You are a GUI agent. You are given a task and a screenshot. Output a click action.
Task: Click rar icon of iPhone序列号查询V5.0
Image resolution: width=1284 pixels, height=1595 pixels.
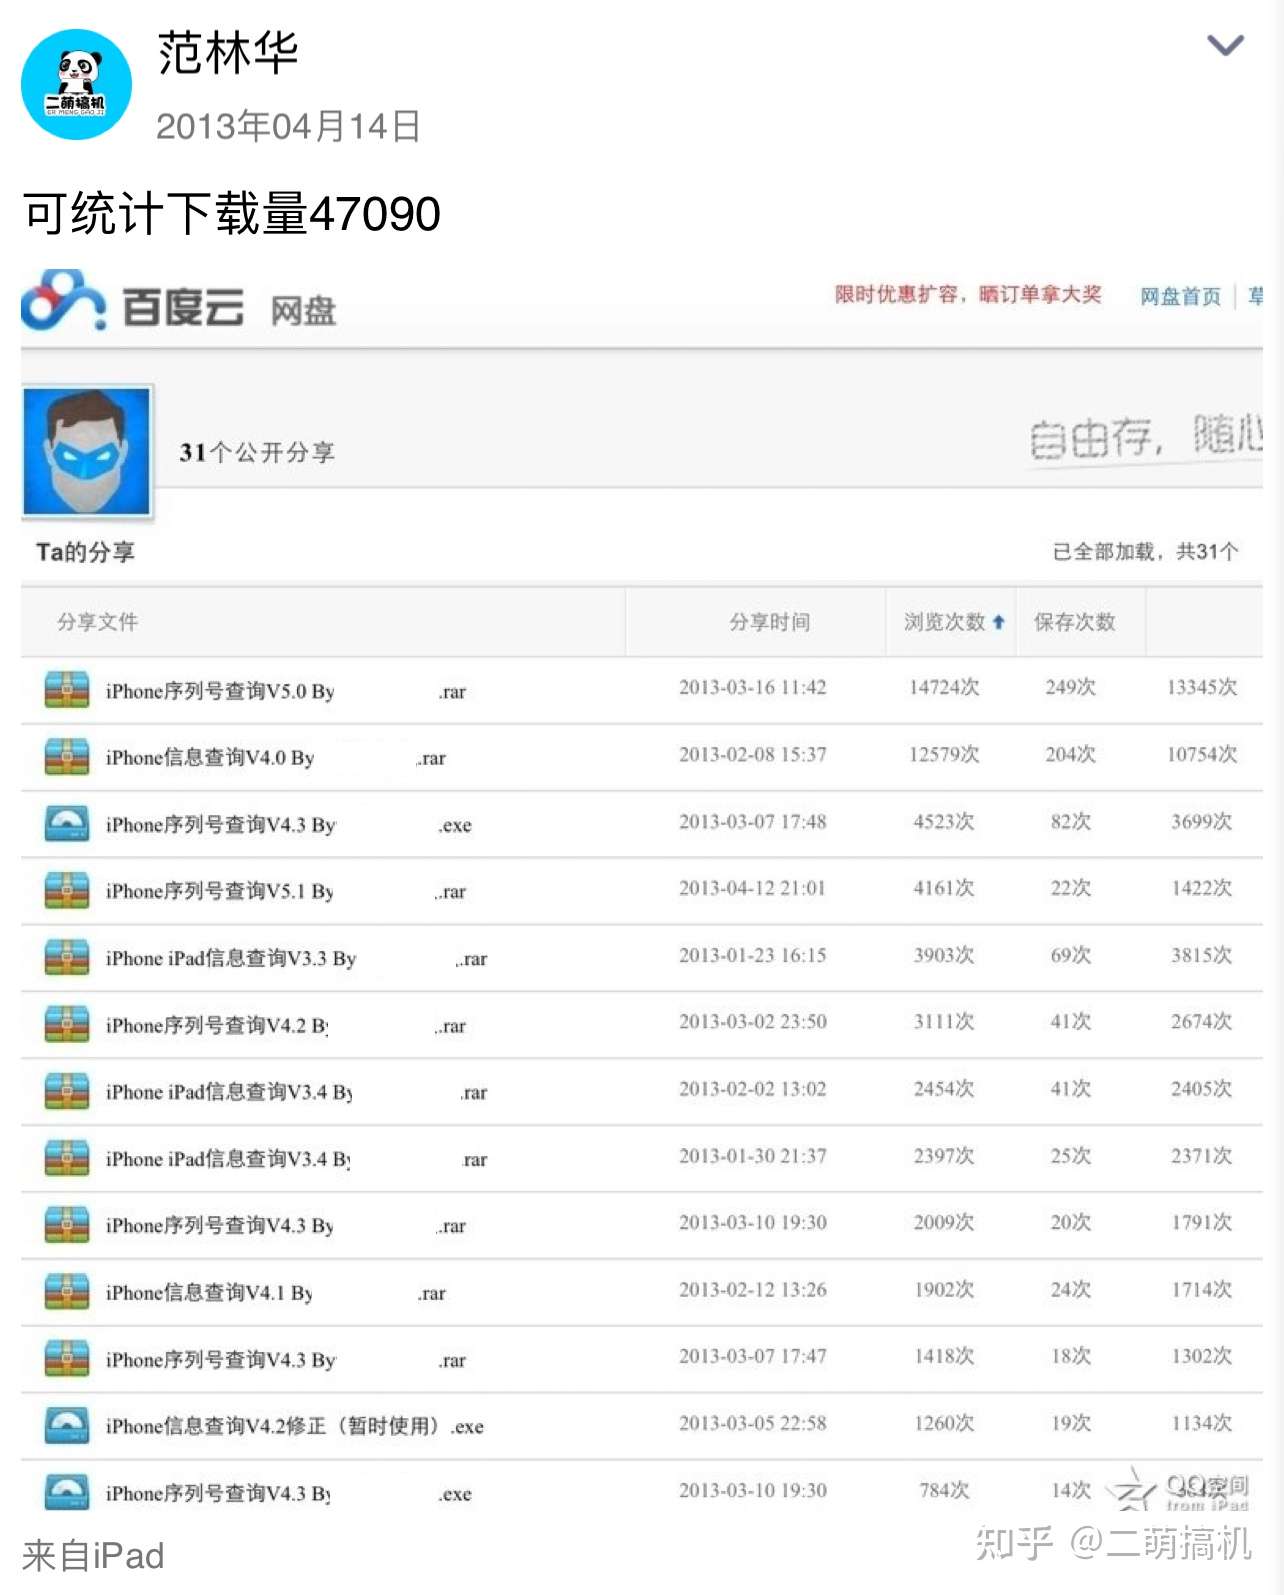67,690
